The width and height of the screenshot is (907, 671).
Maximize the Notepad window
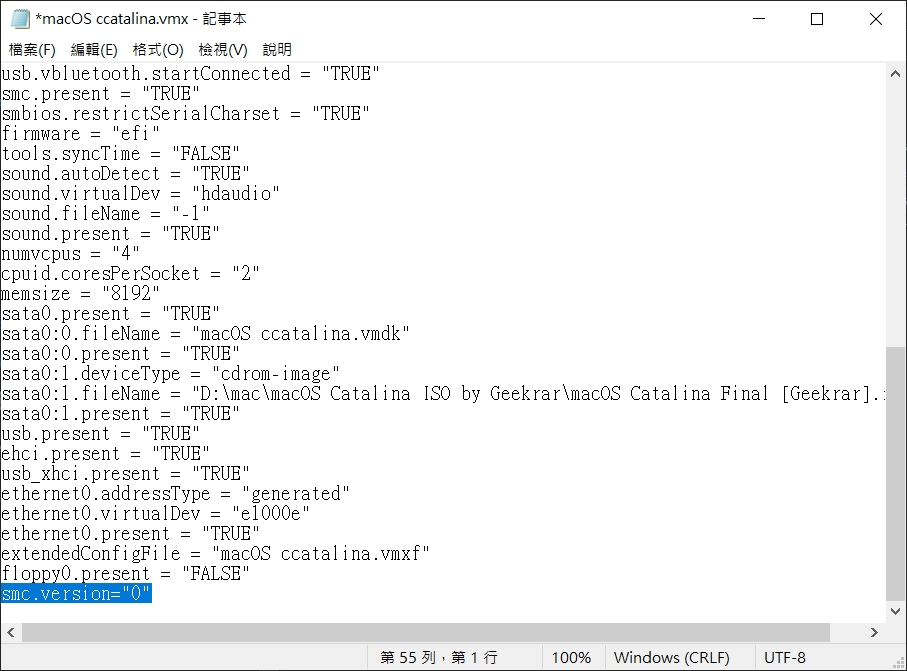coord(817,19)
